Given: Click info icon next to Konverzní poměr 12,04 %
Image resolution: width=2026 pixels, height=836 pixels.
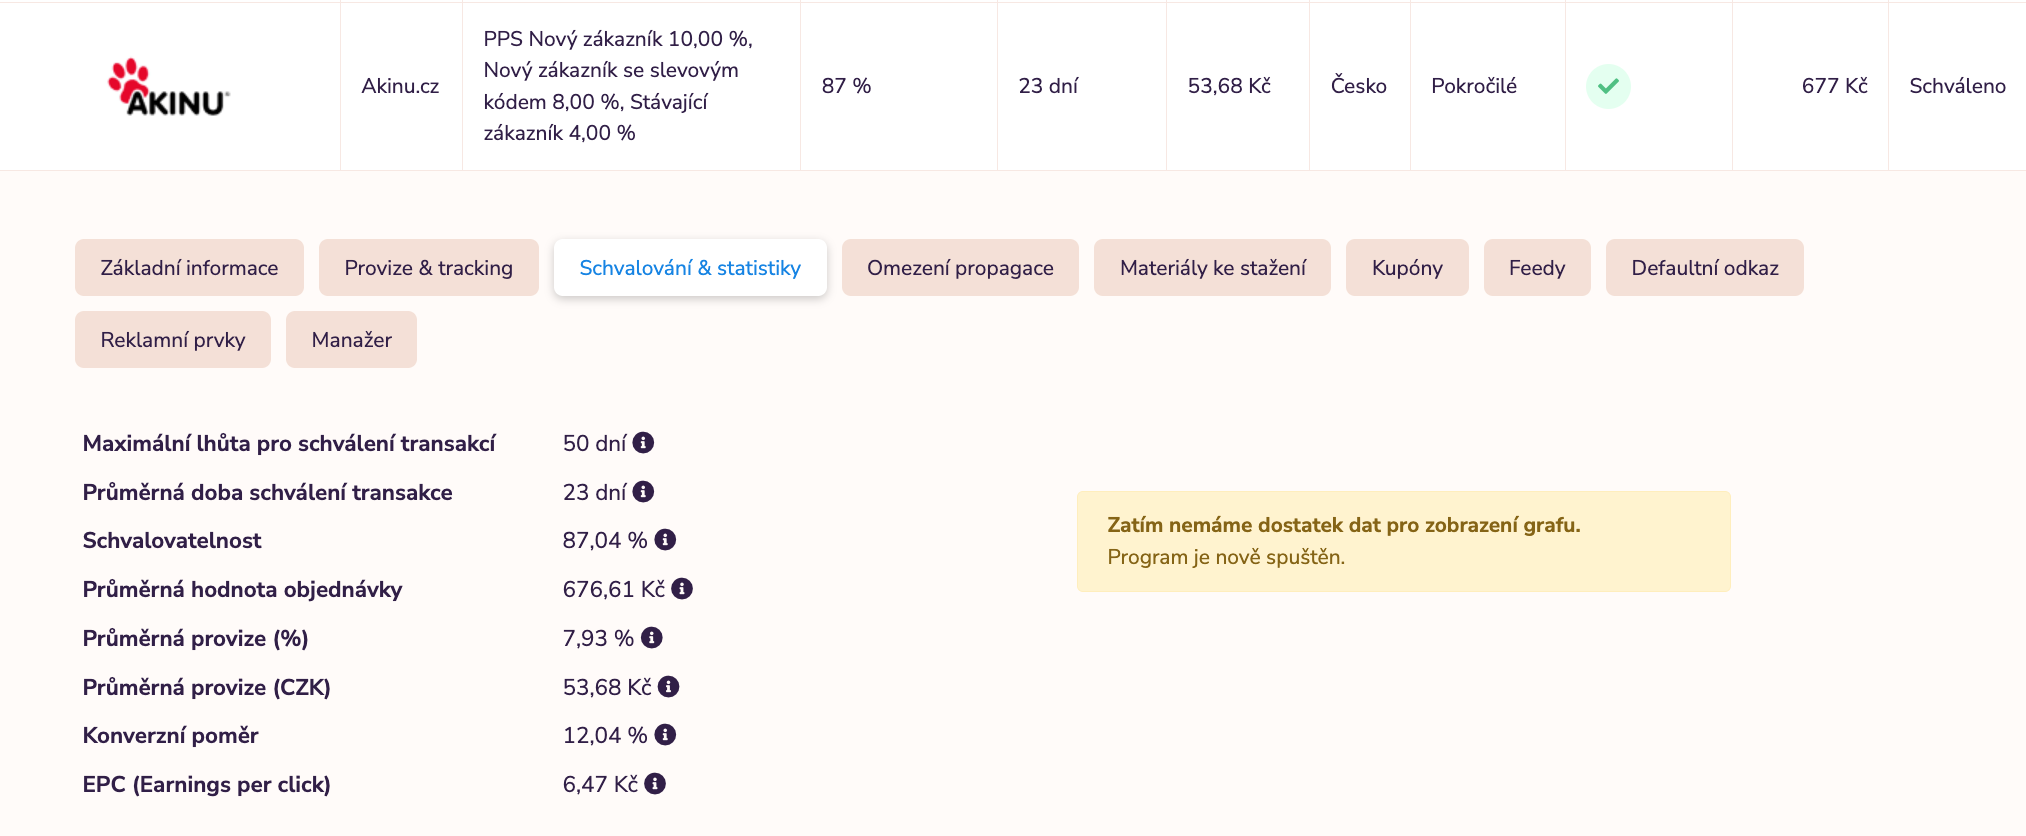Looking at the screenshot, I should tap(665, 735).
